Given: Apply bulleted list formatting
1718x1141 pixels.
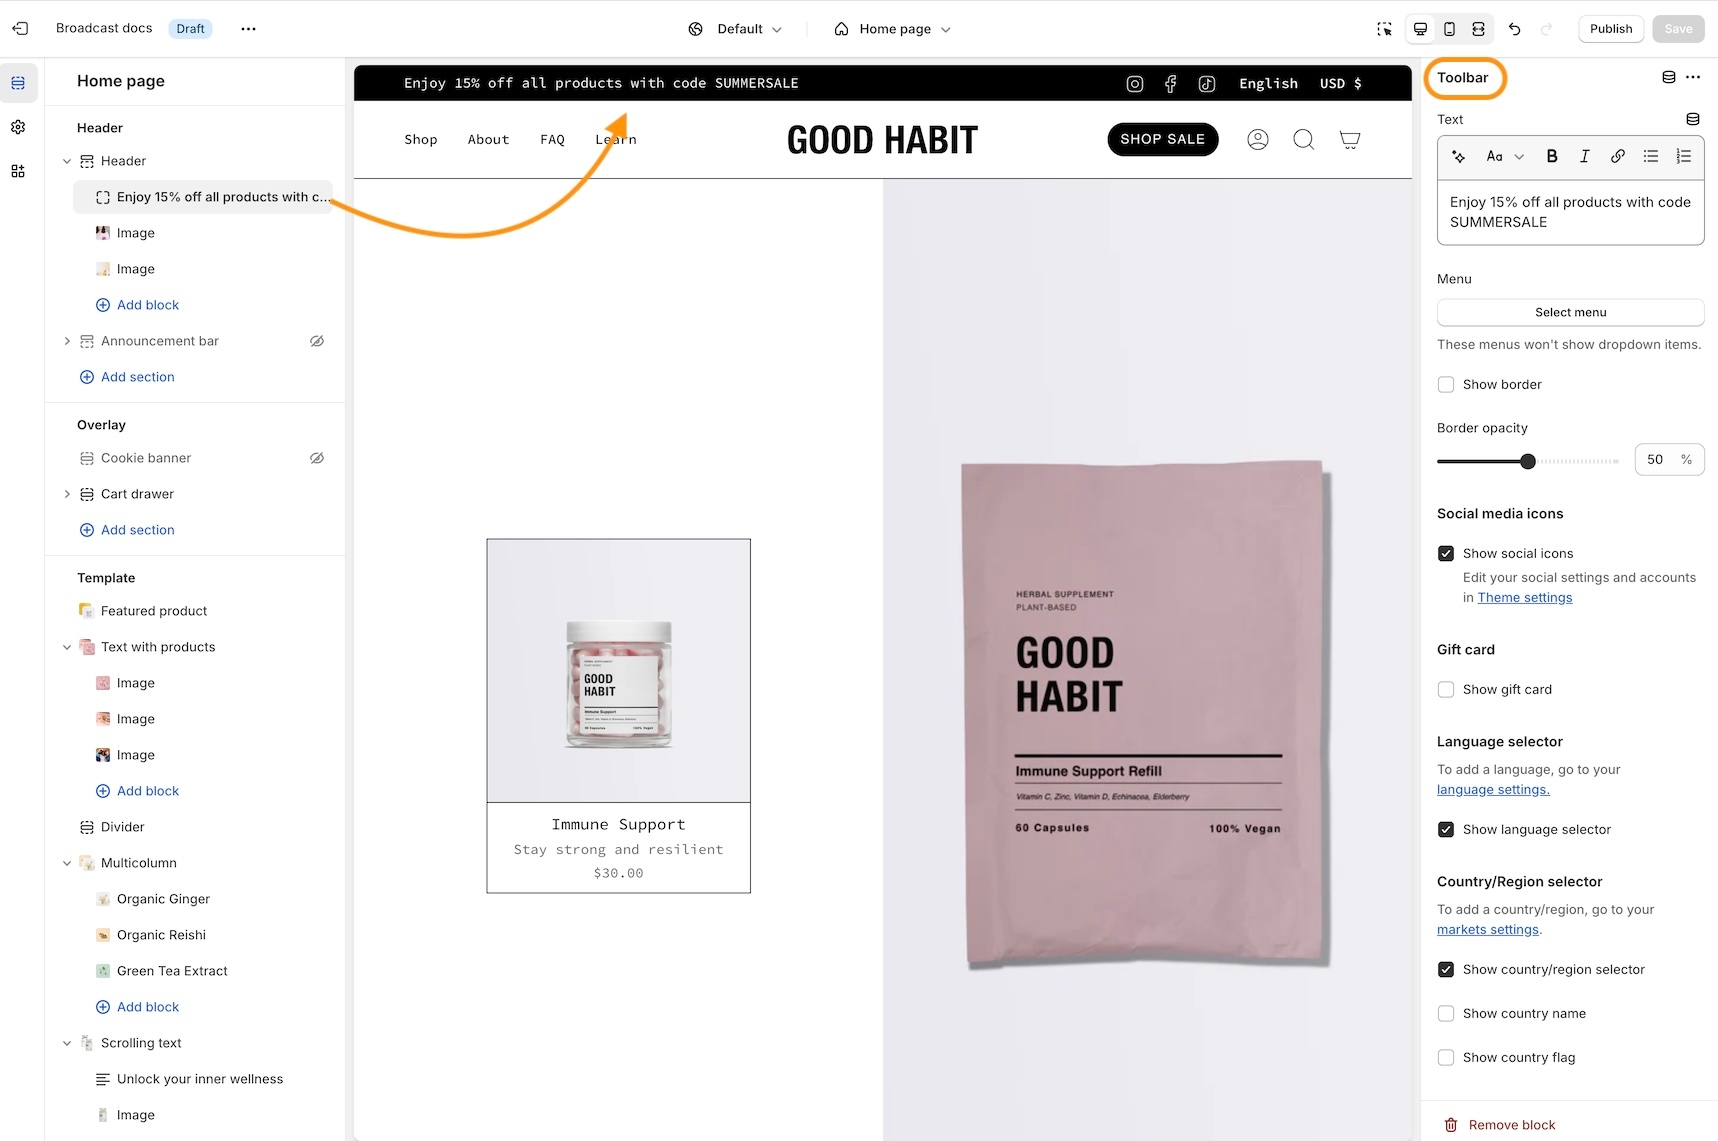Looking at the screenshot, I should point(1651,156).
